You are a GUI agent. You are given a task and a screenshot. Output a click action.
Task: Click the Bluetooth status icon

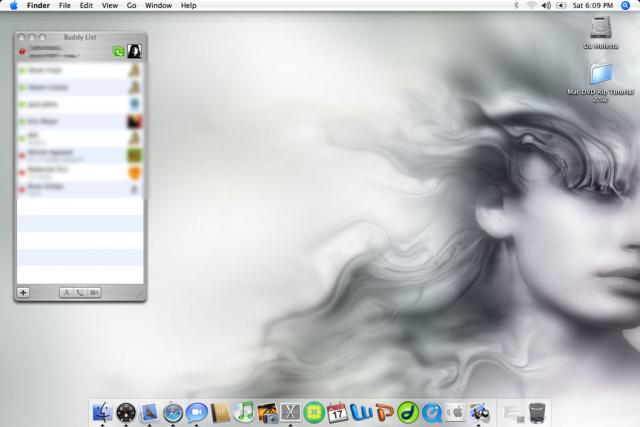(x=516, y=5)
